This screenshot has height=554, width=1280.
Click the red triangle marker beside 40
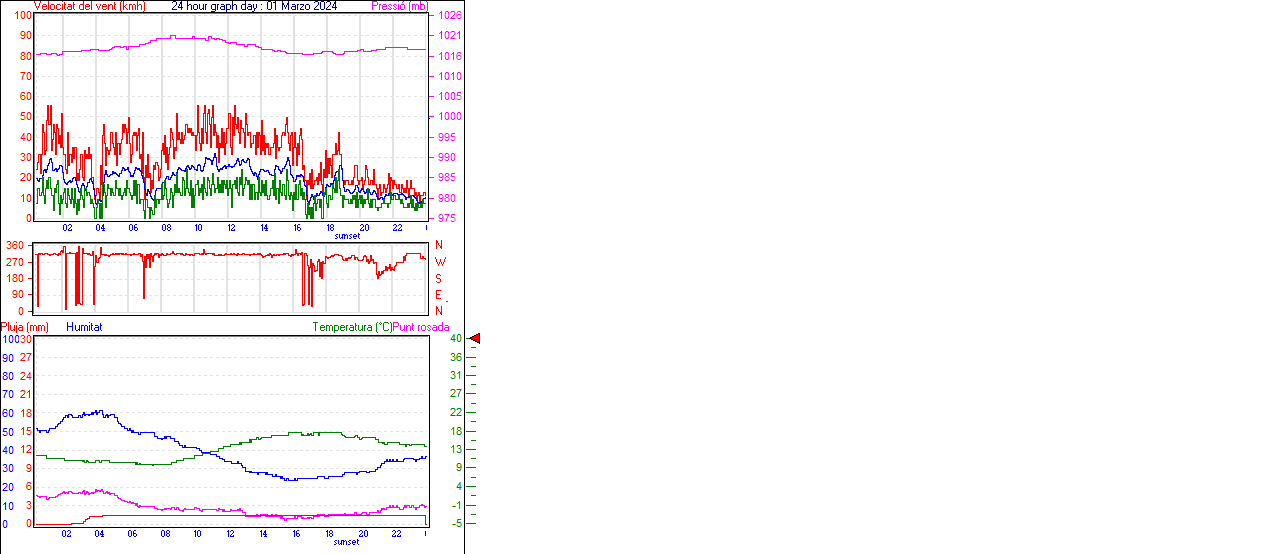[x=475, y=339]
